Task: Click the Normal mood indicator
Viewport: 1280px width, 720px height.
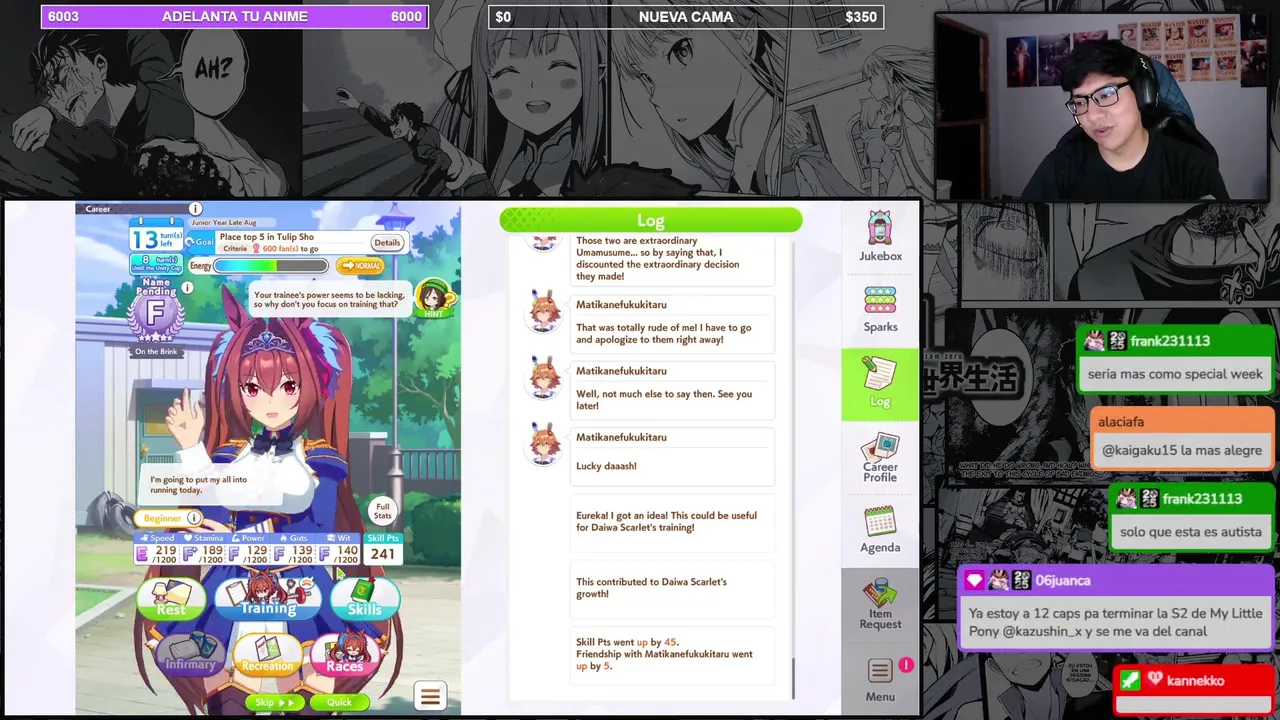Action: click(360, 266)
